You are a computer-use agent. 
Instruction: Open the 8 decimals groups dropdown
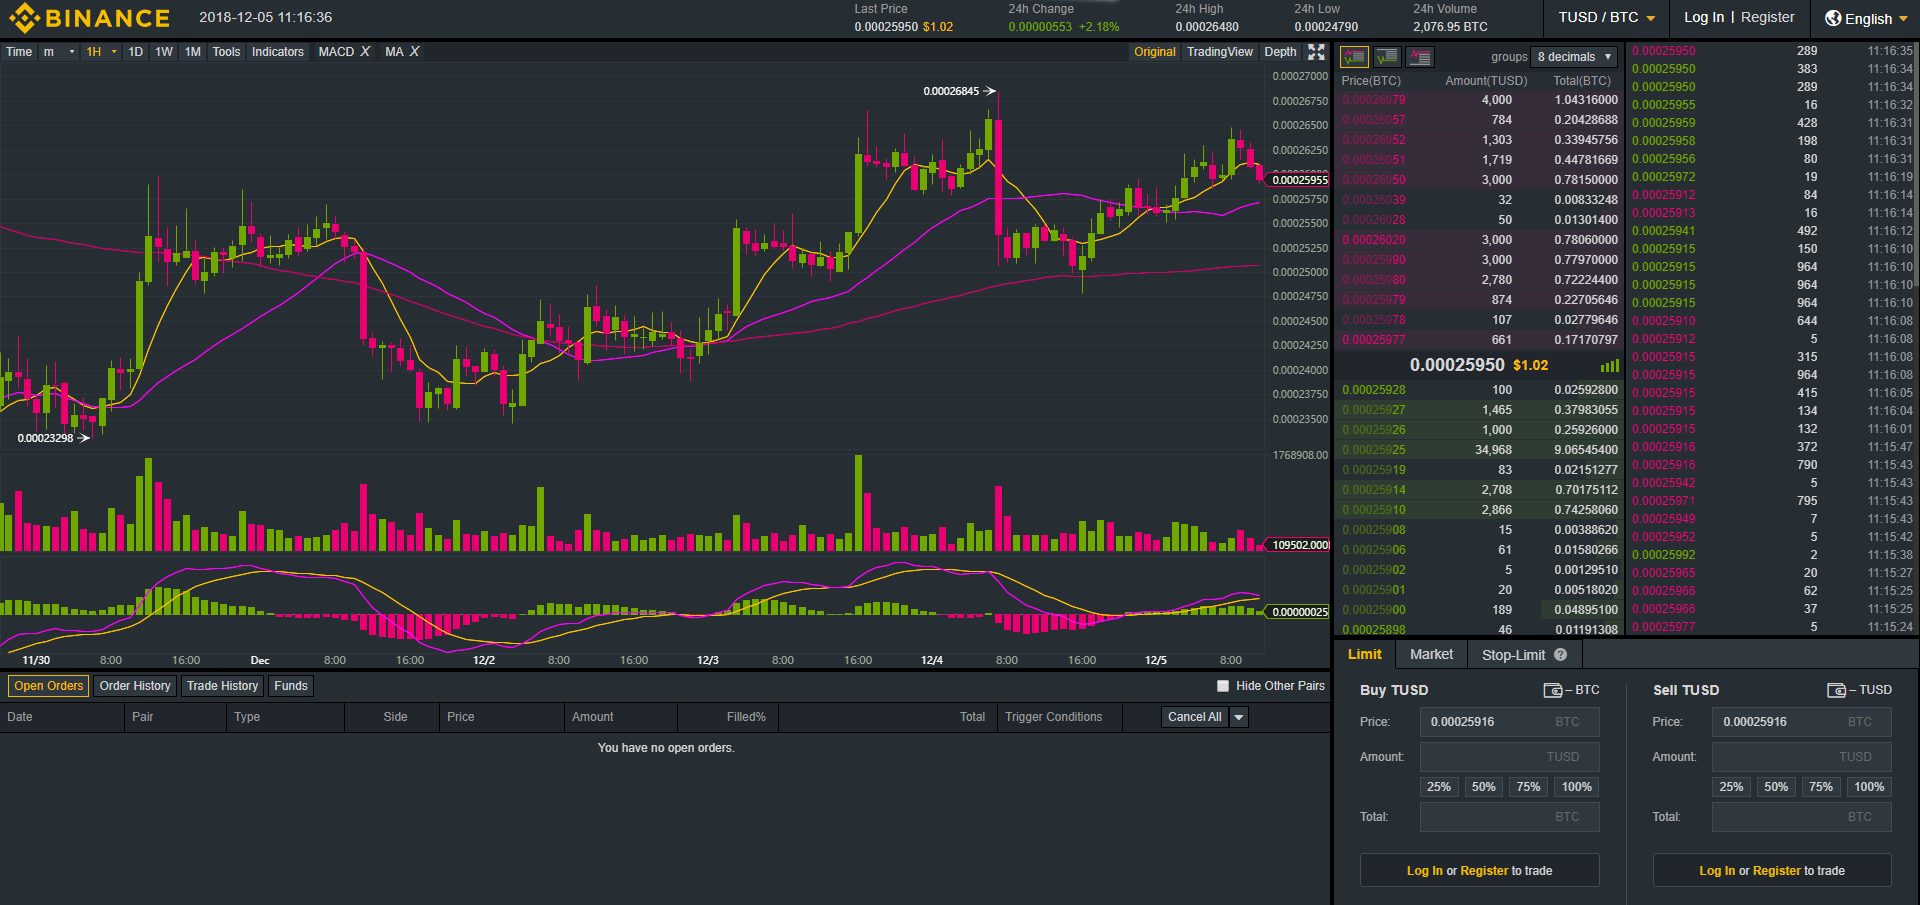(1574, 57)
